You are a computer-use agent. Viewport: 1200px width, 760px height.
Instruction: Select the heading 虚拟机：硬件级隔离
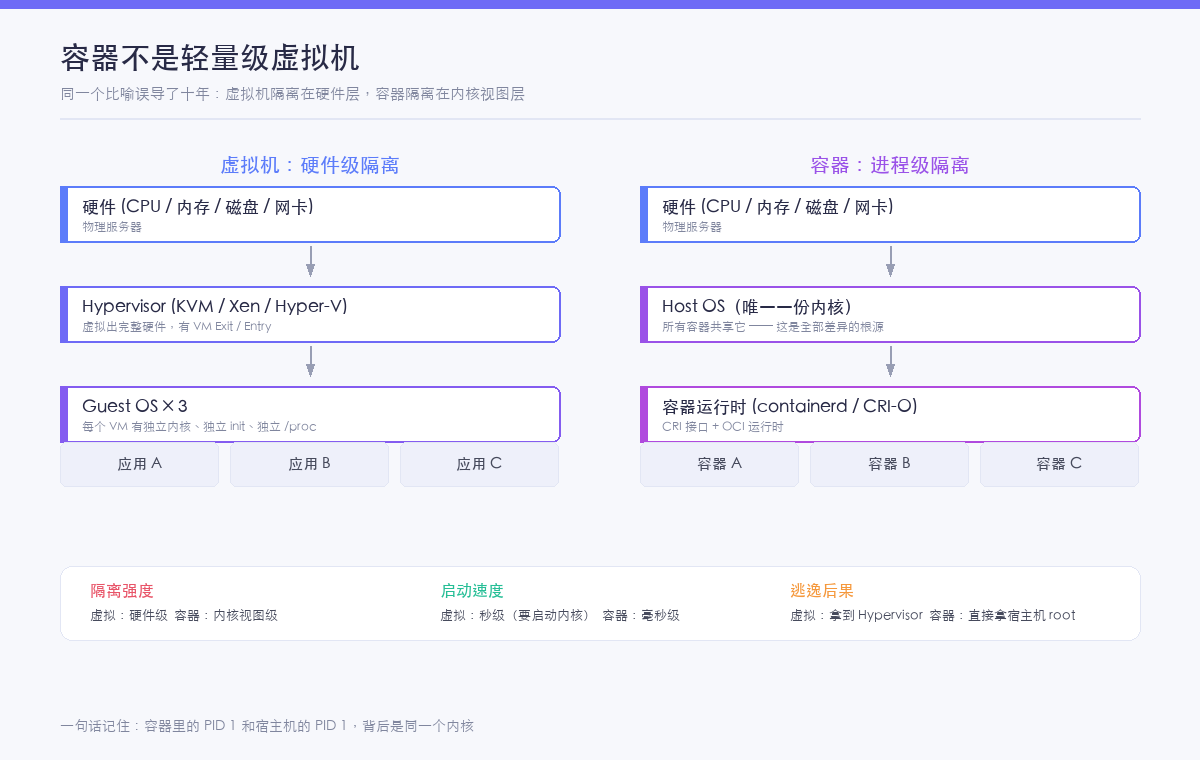point(310,165)
